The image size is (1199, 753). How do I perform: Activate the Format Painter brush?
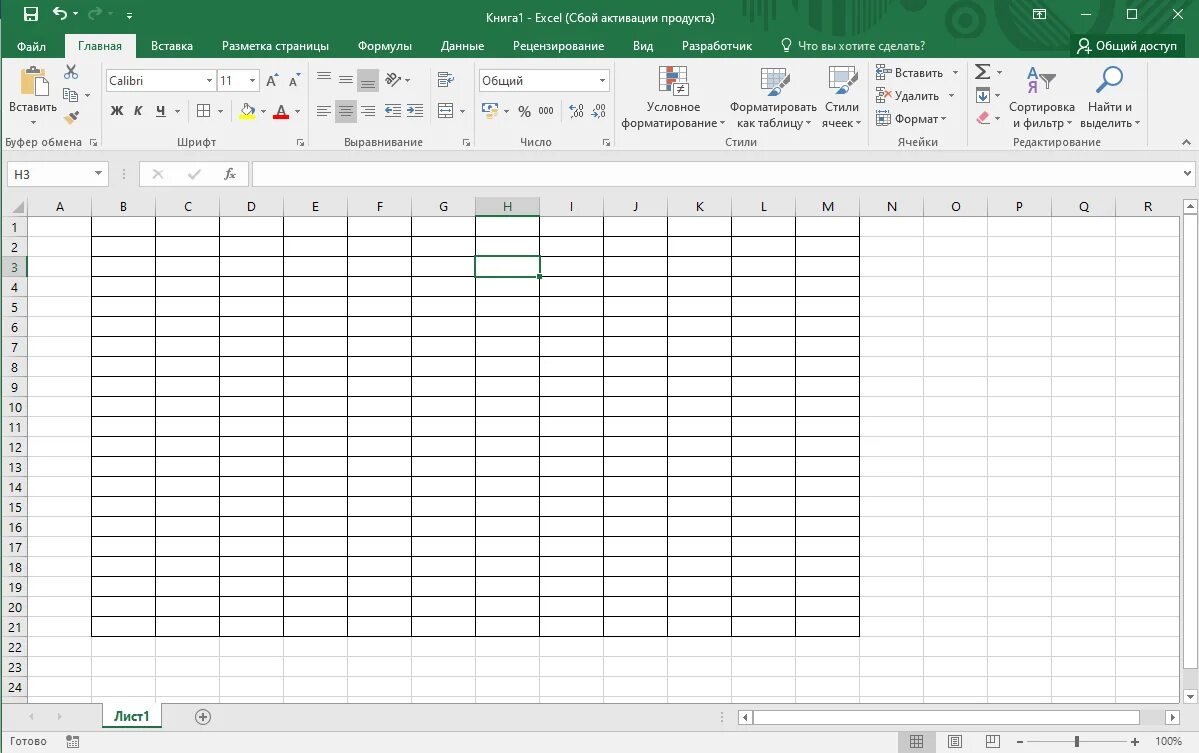[71, 118]
